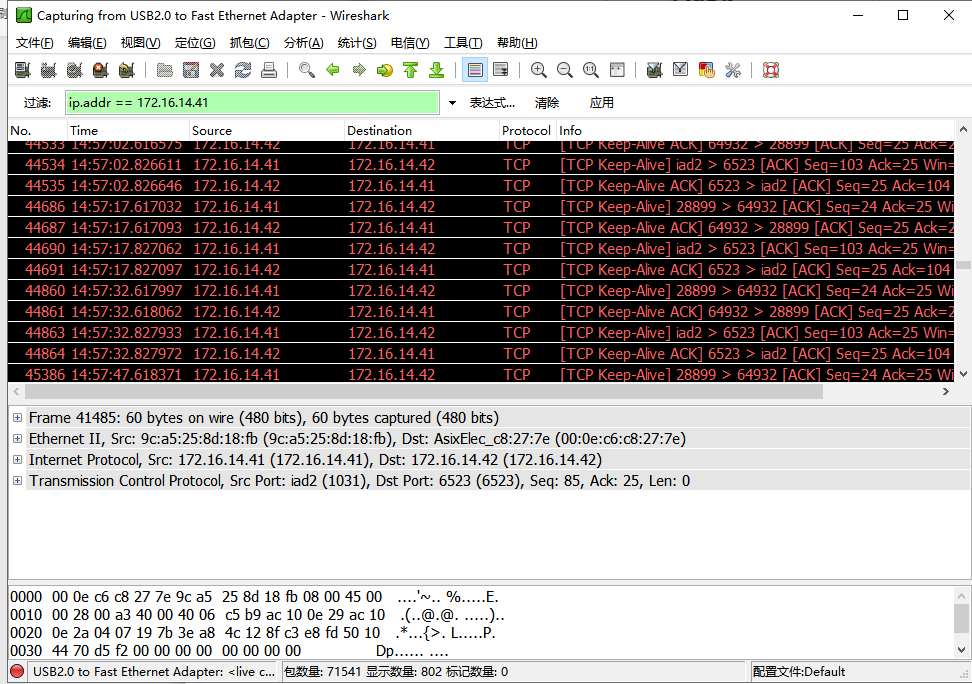Open help lifebuoy icon
The image size is (972, 684).
click(771, 70)
